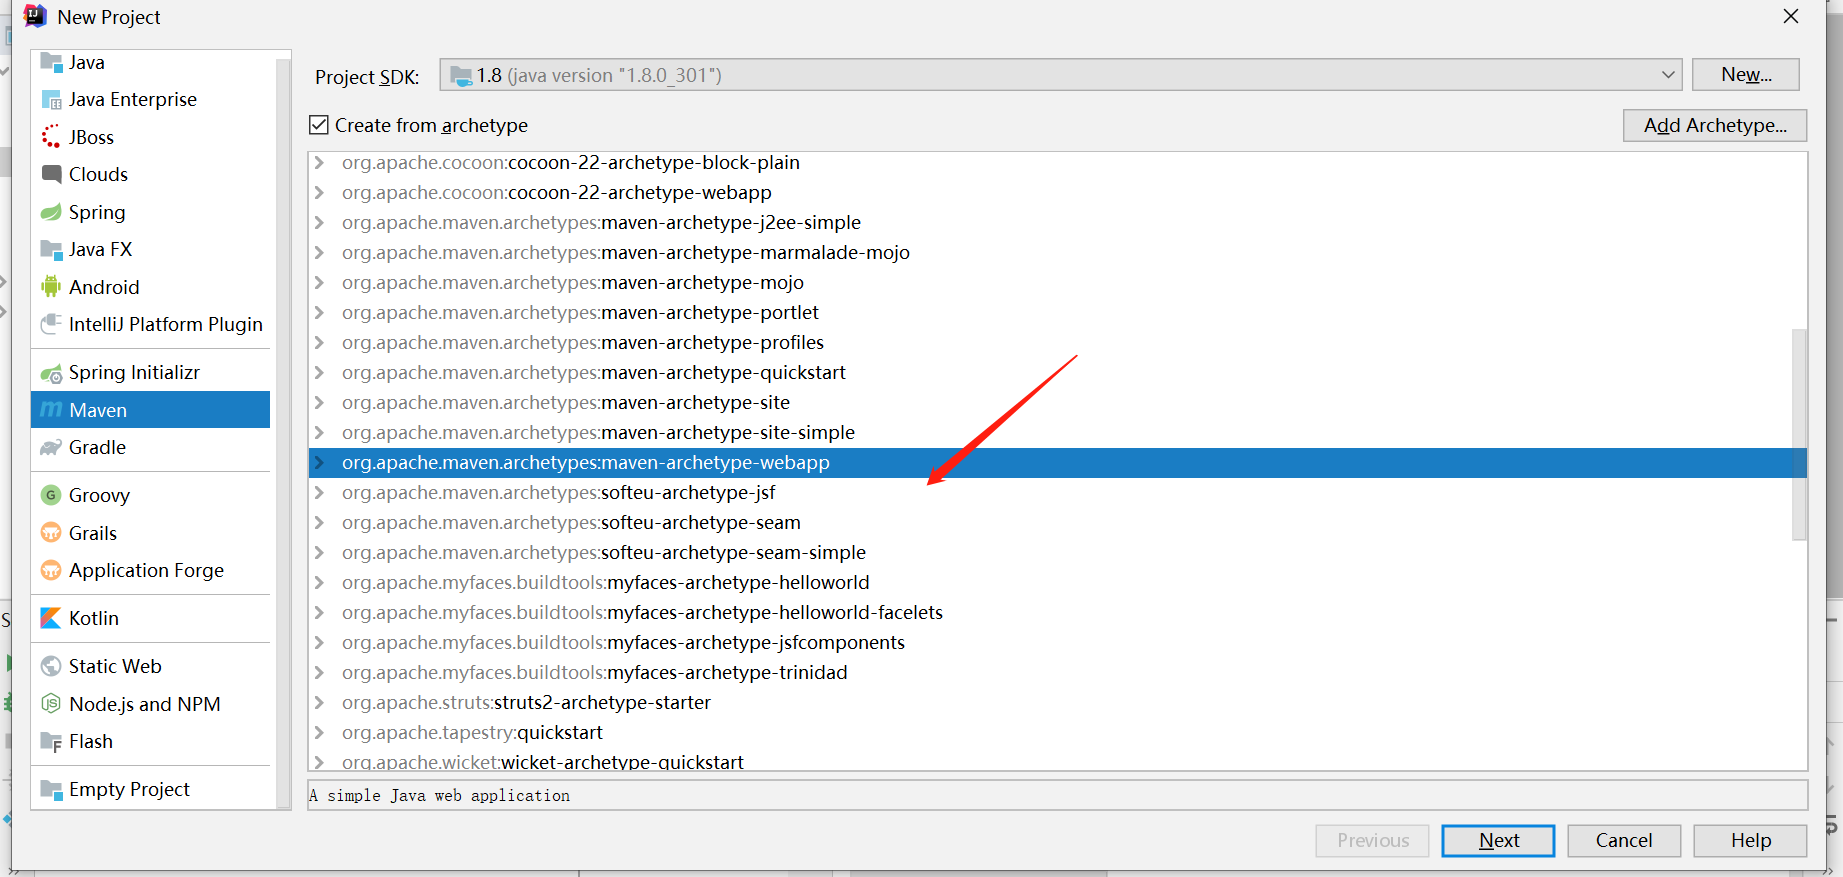Click the Spring leaf icon
This screenshot has height=877, width=1843.
tap(51, 212)
